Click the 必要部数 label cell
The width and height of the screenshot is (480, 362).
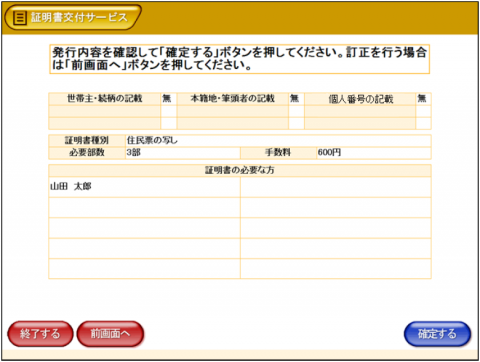pos(87,153)
